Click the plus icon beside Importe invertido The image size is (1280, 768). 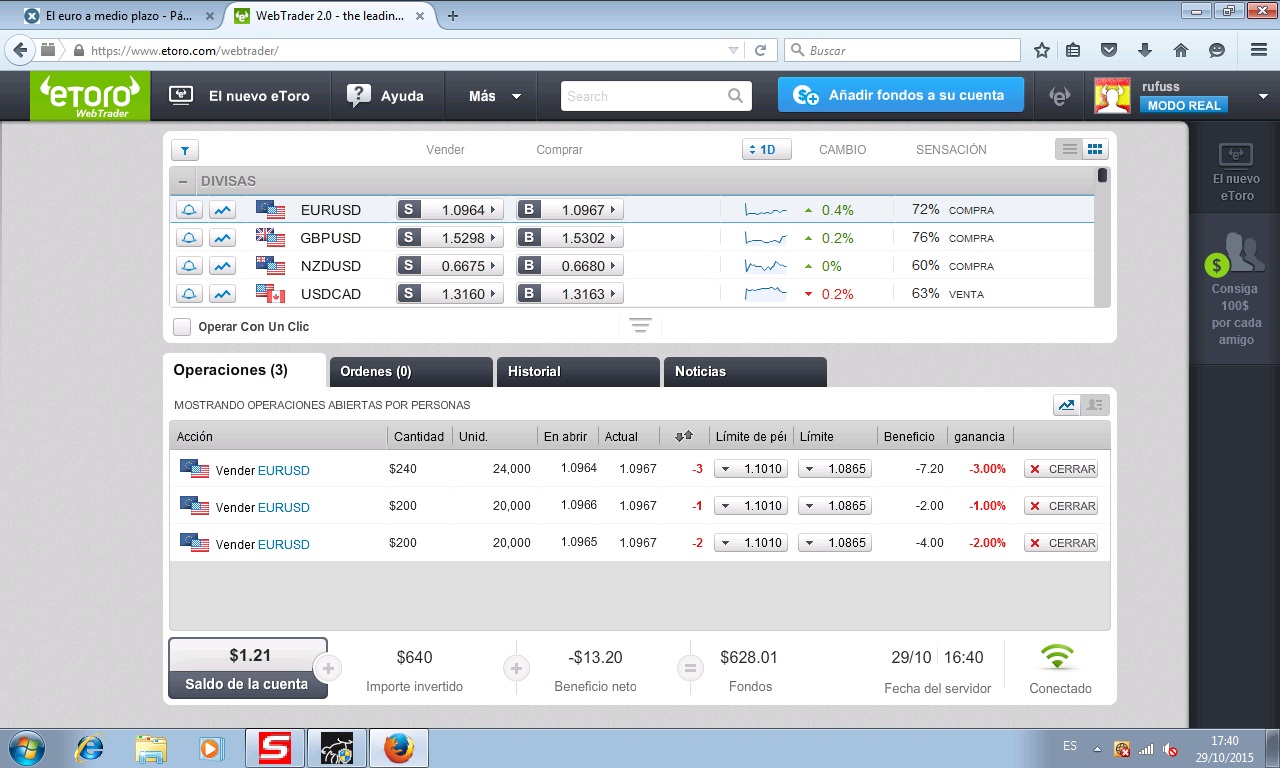(327, 668)
